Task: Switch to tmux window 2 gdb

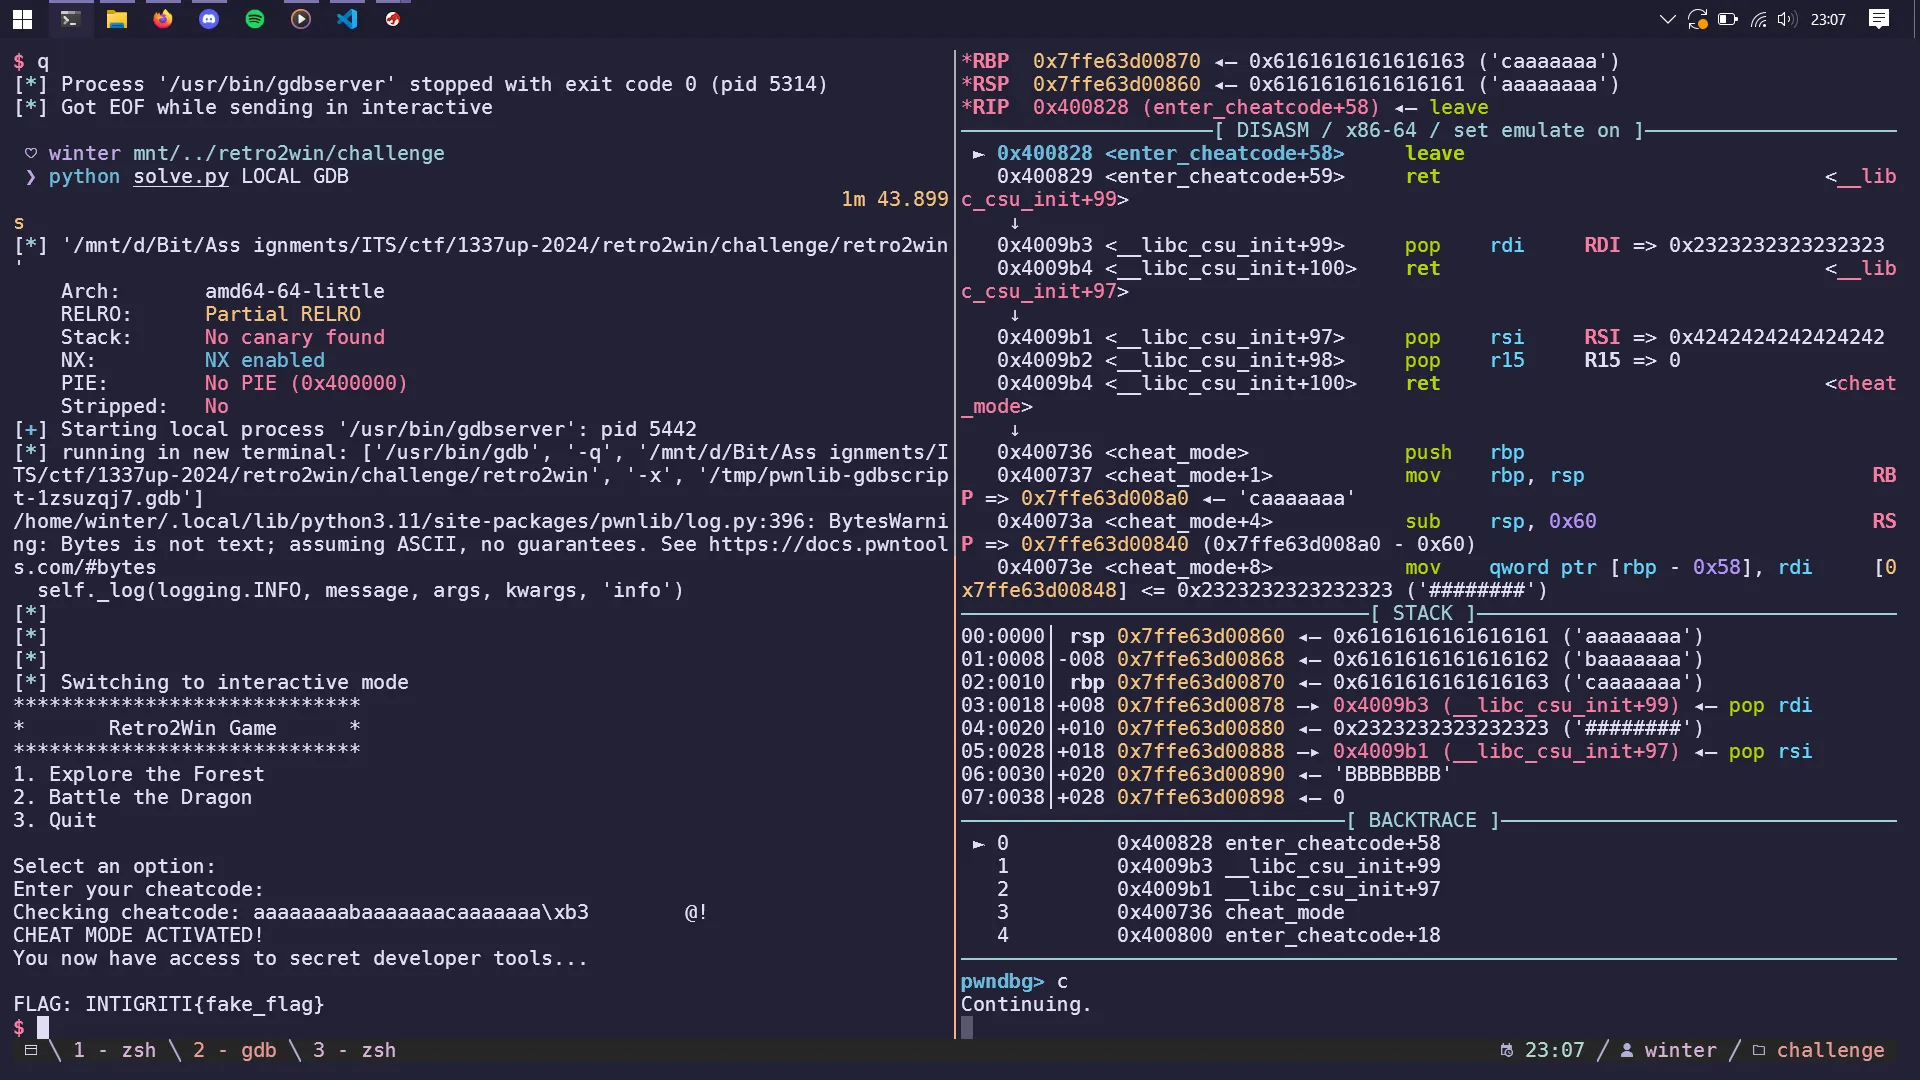Action: (x=234, y=1050)
